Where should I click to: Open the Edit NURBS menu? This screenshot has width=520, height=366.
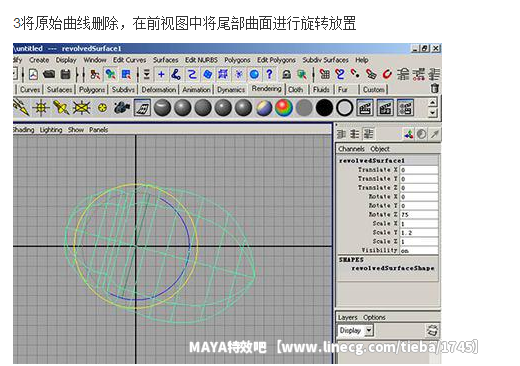(201, 60)
